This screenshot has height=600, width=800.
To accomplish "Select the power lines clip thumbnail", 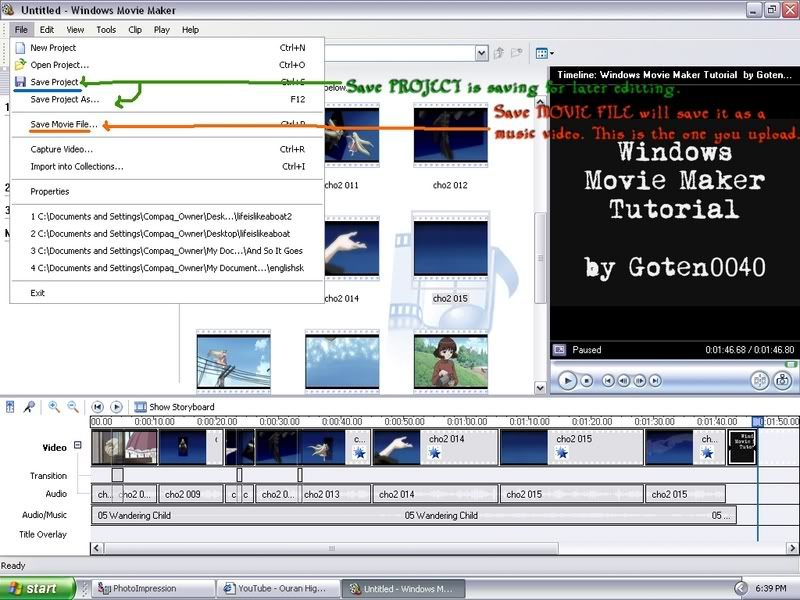I will pos(234,362).
